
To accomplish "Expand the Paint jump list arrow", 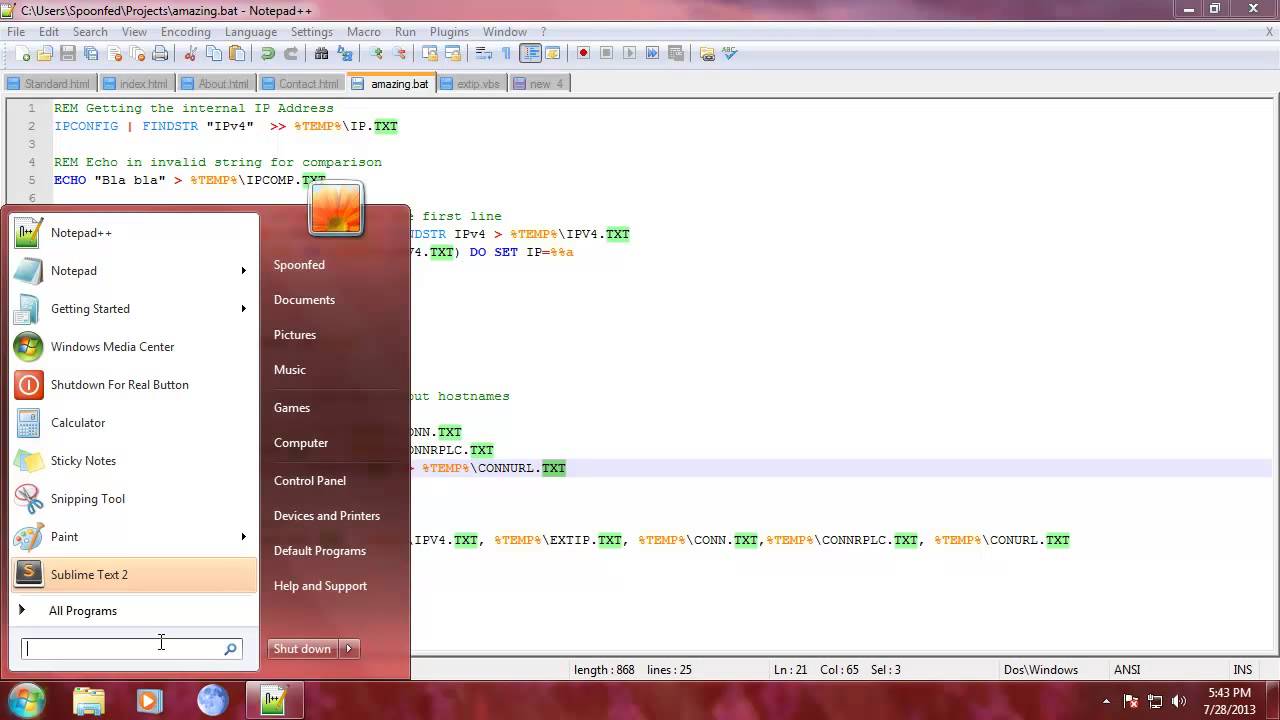I will (243, 537).
